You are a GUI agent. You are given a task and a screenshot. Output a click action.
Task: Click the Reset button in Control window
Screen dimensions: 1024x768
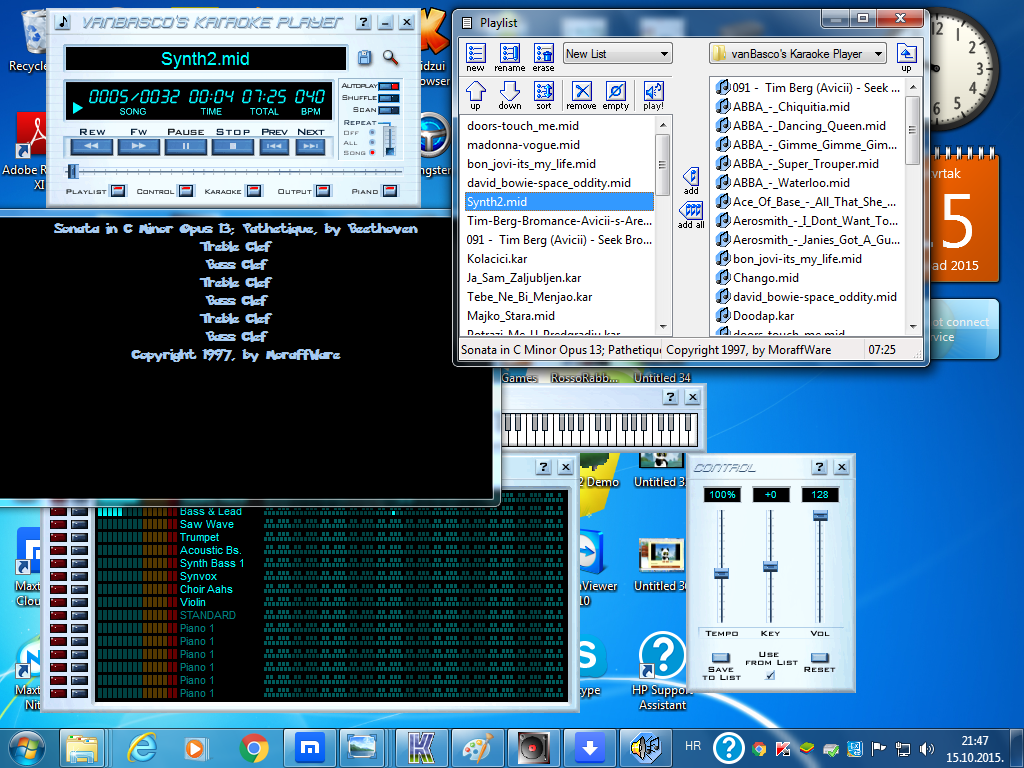point(819,658)
